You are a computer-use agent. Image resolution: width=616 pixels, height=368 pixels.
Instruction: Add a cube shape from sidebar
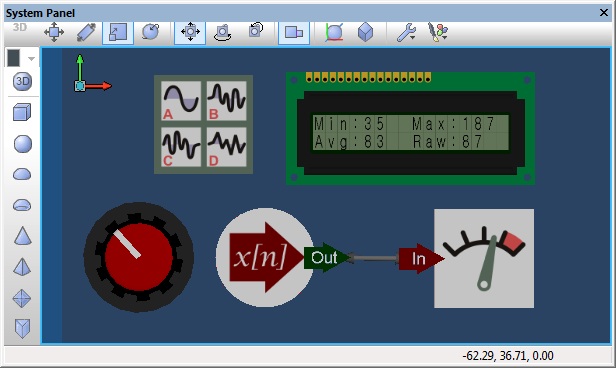point(22,112)
